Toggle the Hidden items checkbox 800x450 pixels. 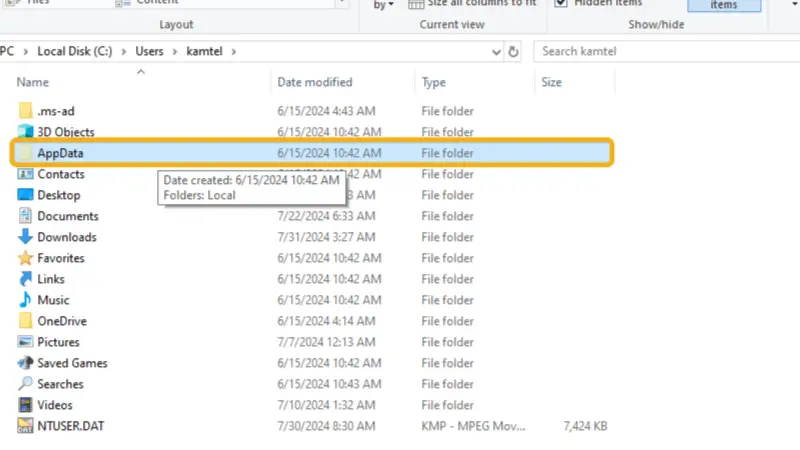click(561, 3)
